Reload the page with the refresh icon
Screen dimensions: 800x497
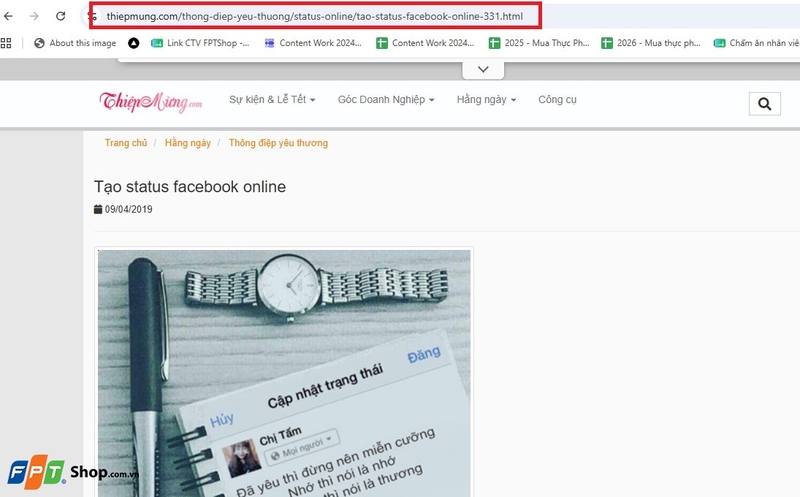[61, 16]
